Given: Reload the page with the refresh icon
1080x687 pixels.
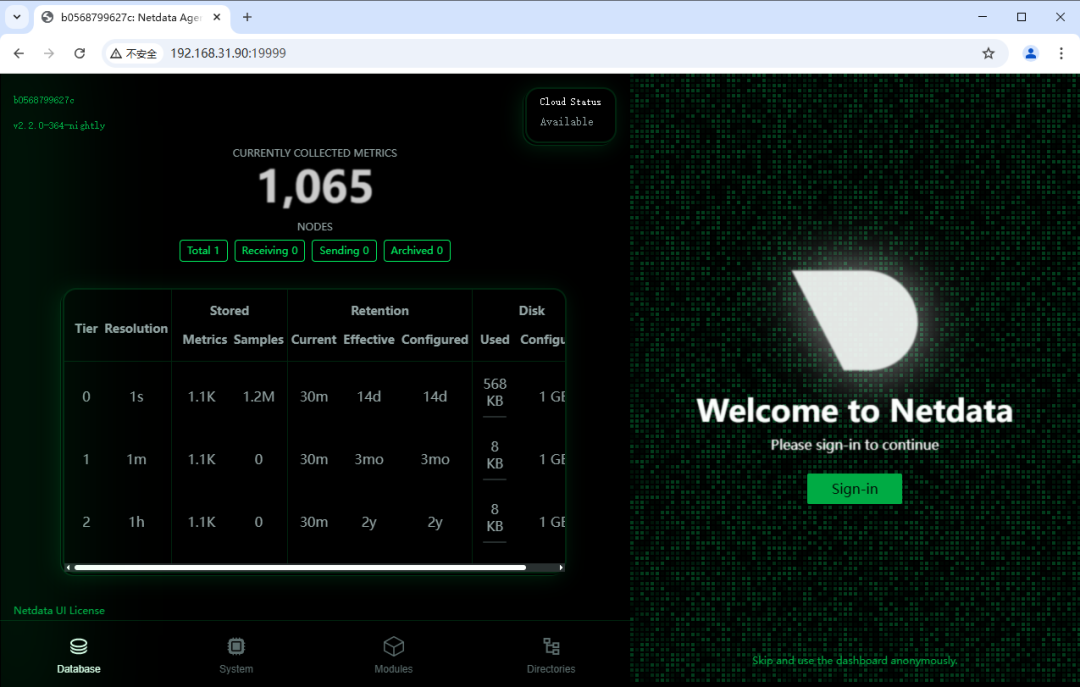Looking at the screenshot, I should point(79,53).
